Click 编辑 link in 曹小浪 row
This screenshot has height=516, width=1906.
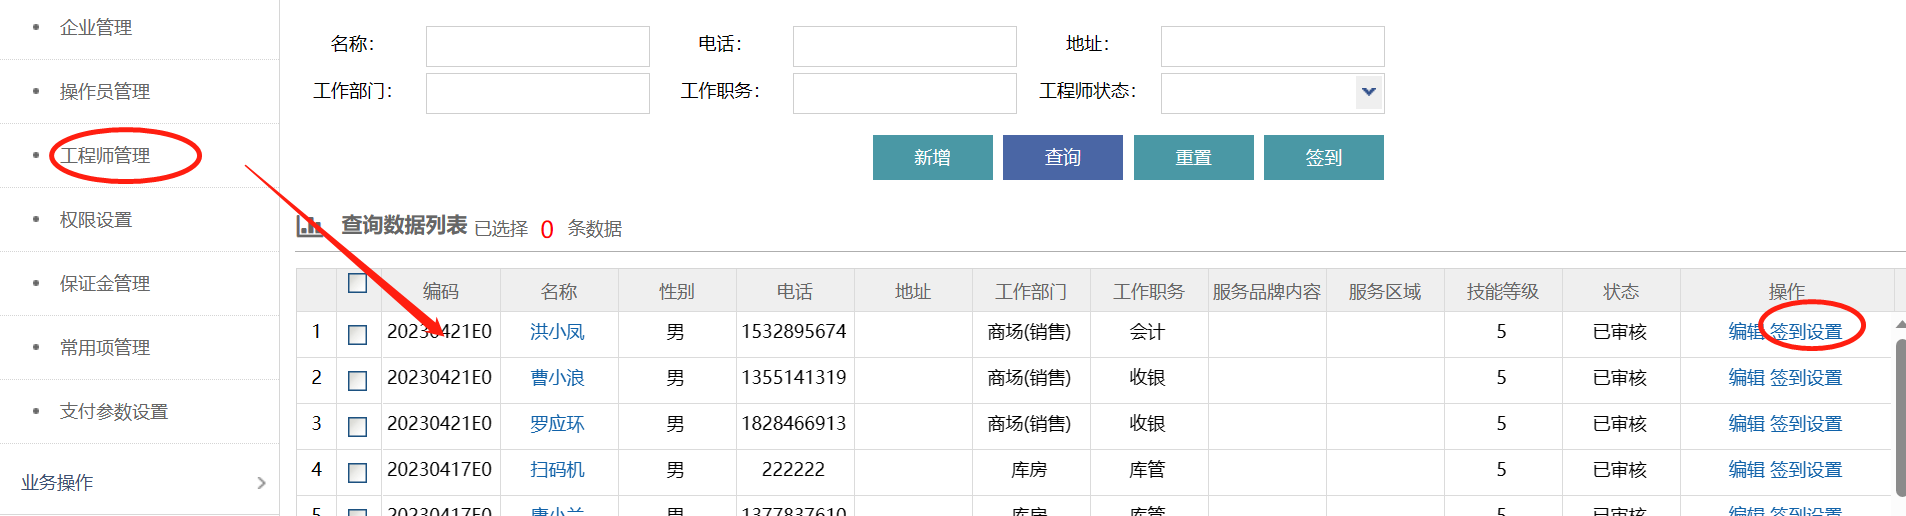coord(1746,378)
